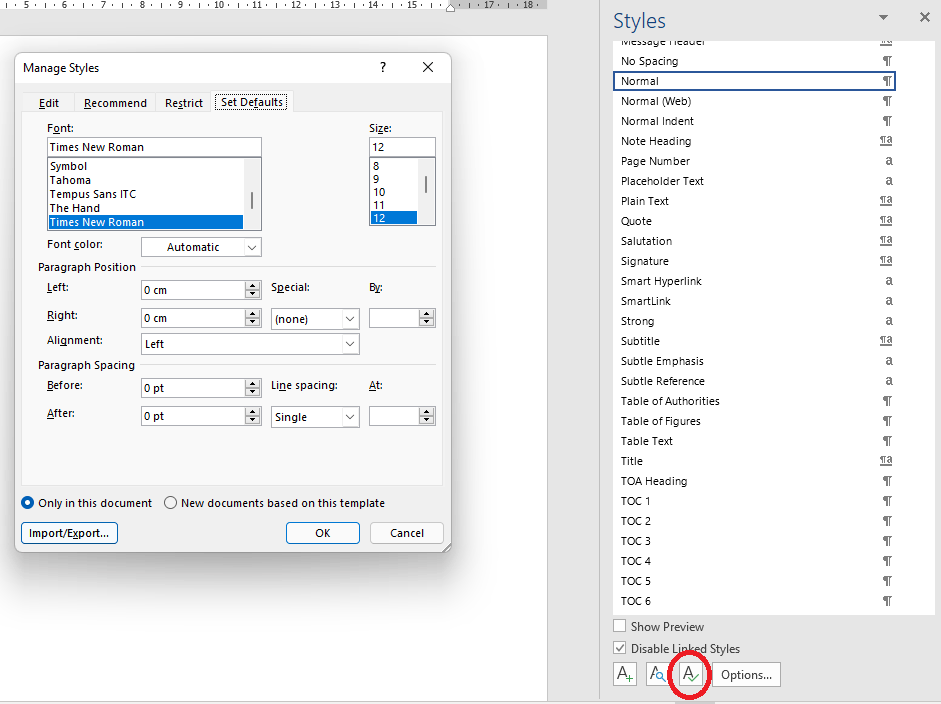
Task: Select the Table Text style
Action: pos(754,441)
